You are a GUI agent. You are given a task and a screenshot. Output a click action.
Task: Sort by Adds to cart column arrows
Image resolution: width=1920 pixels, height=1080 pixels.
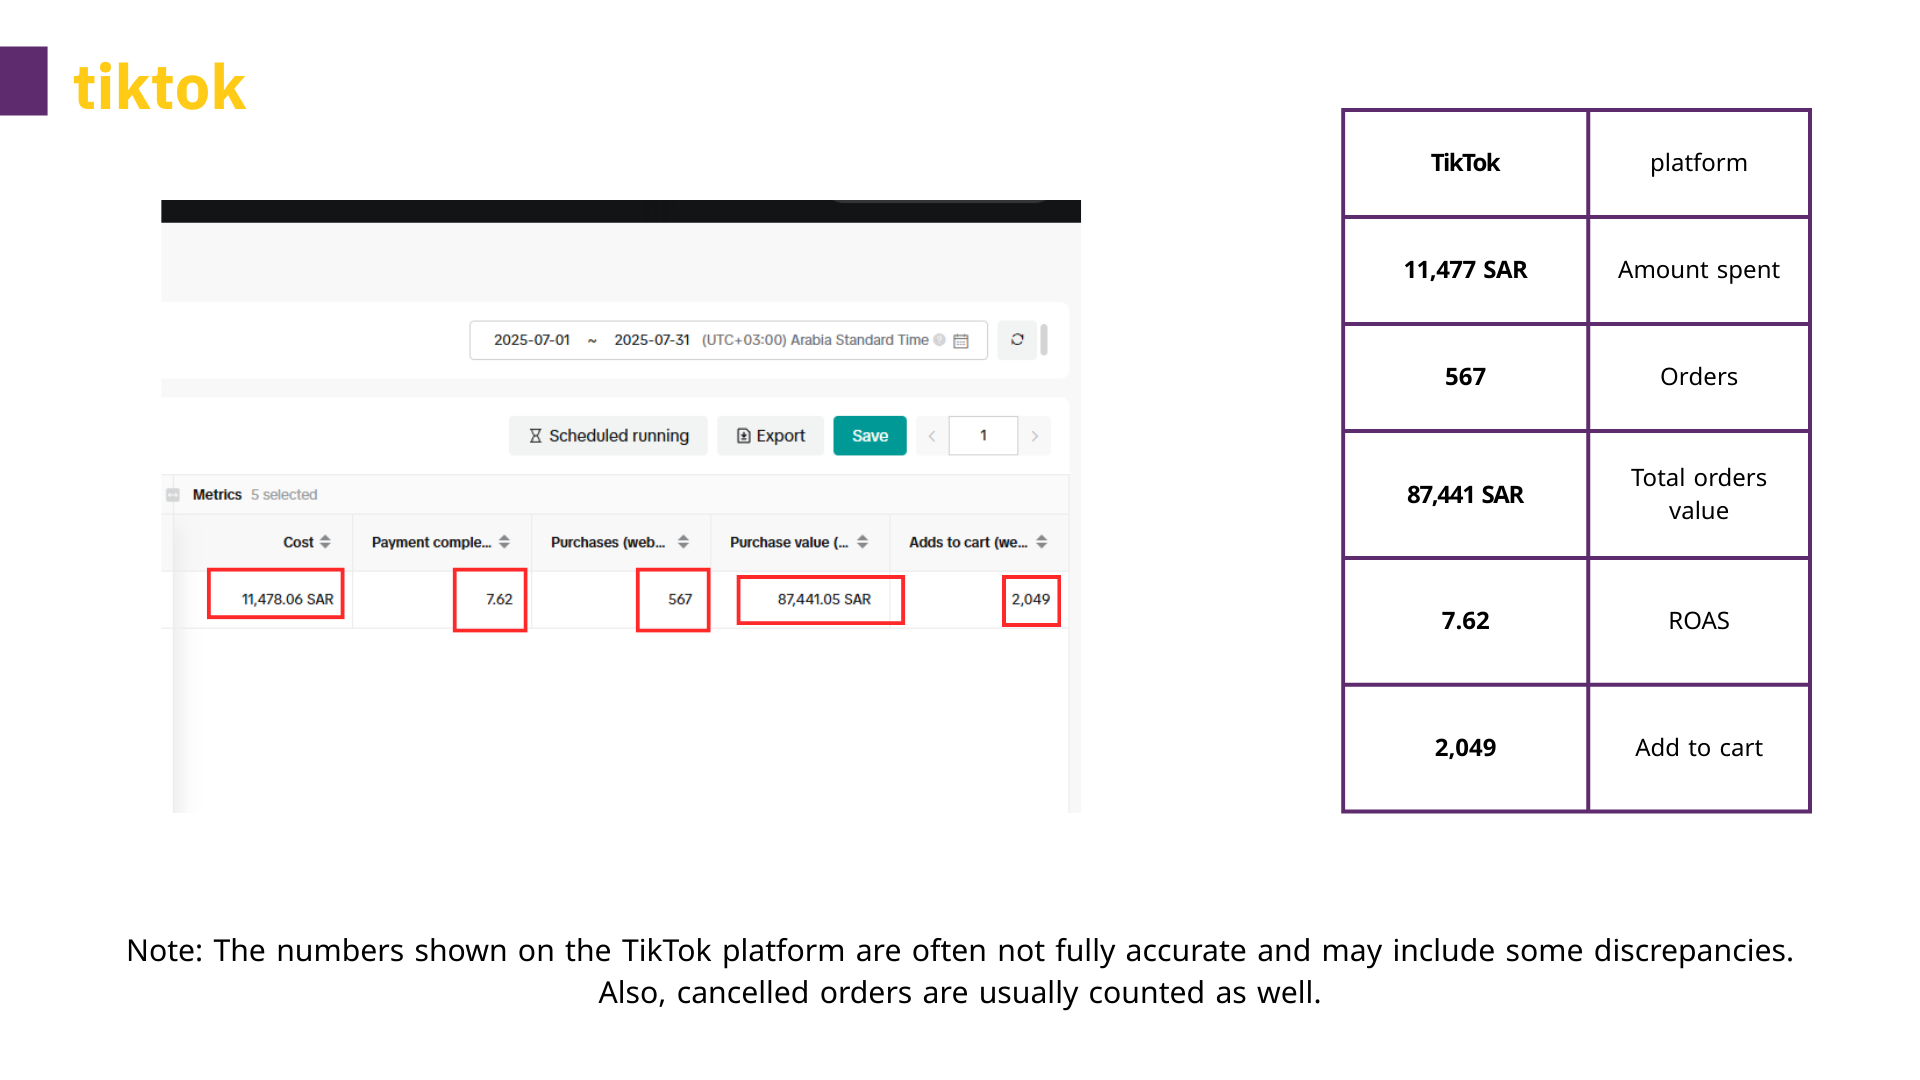[x=1042, y=542]
